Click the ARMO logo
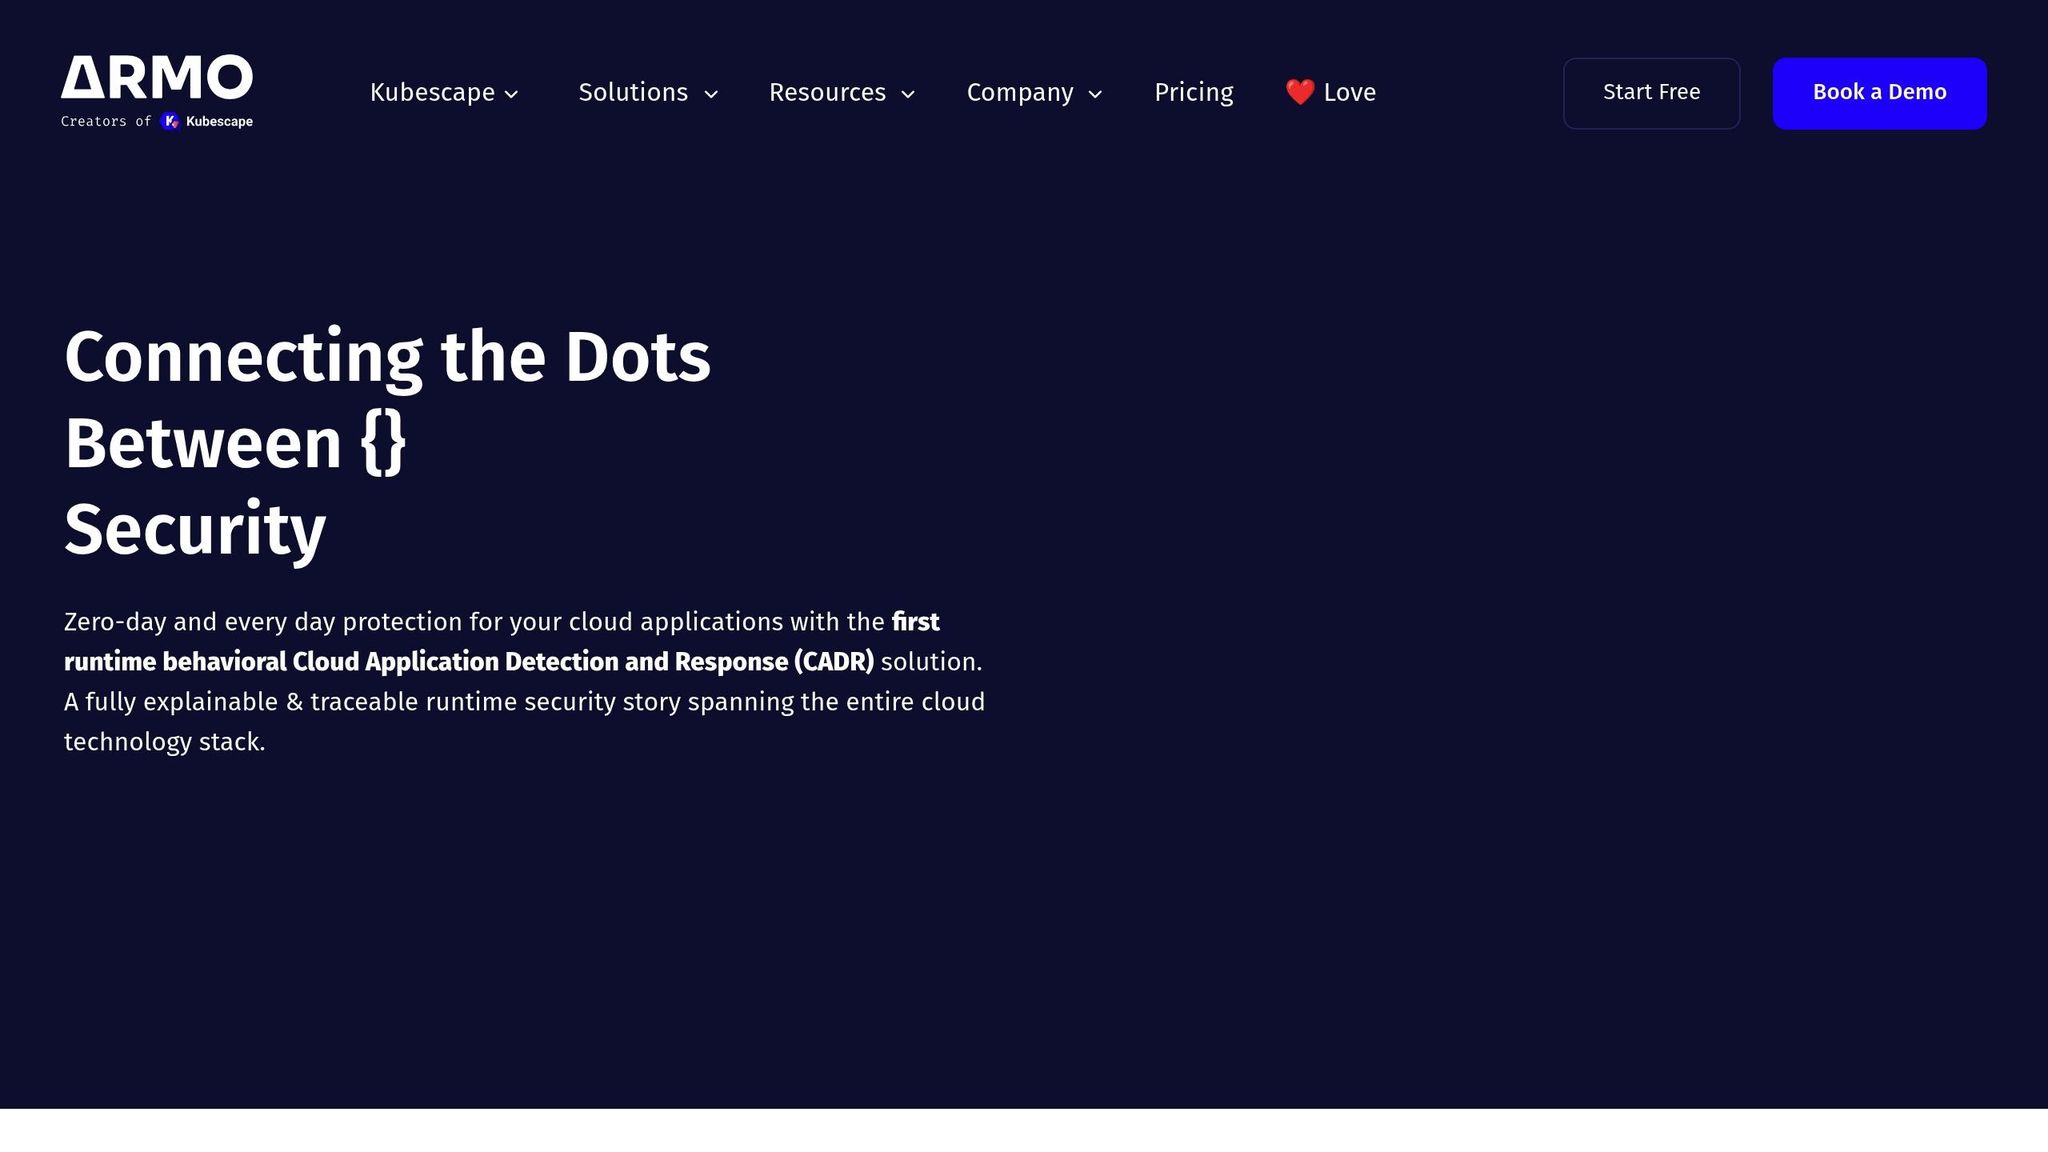The image size is (2048, 1152). [157, 78]
